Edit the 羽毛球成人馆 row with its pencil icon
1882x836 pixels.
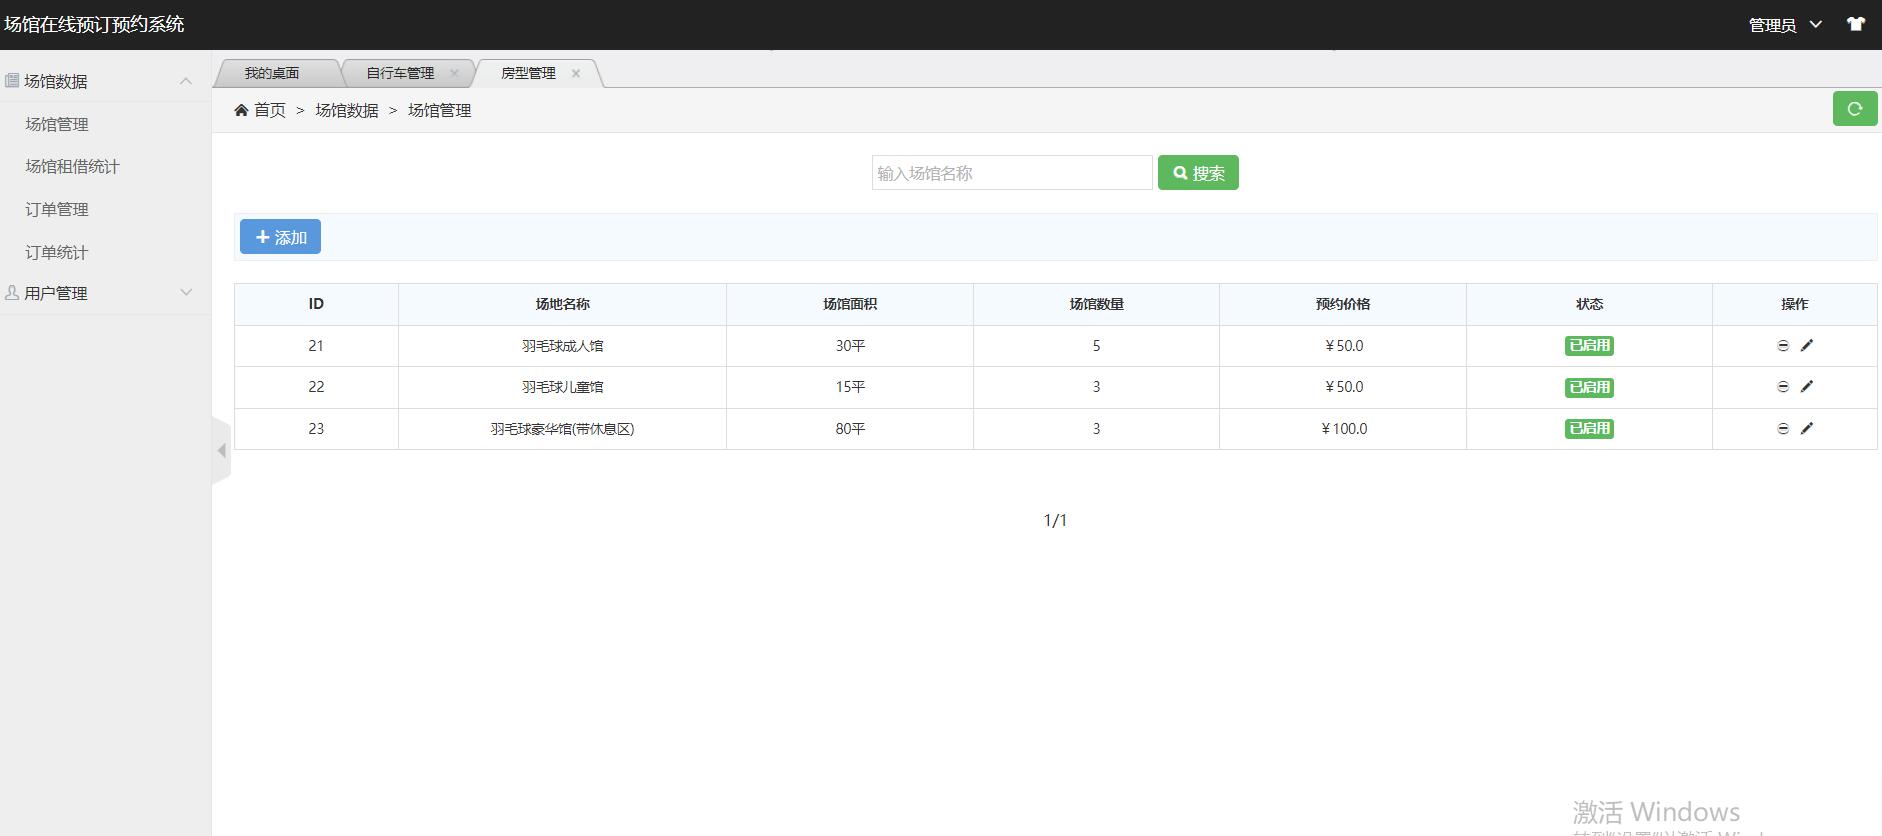[x=1806, y=345]
